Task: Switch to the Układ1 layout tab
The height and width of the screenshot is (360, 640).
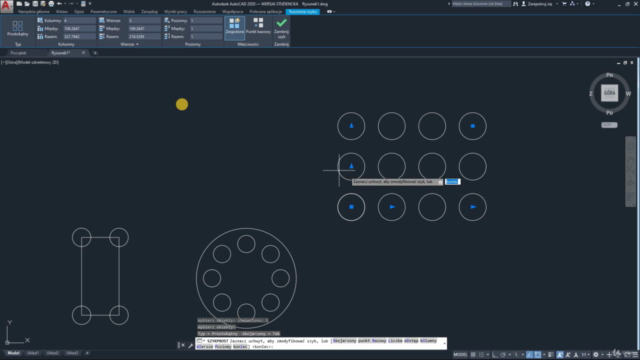Action: click(x=33, y=353)
